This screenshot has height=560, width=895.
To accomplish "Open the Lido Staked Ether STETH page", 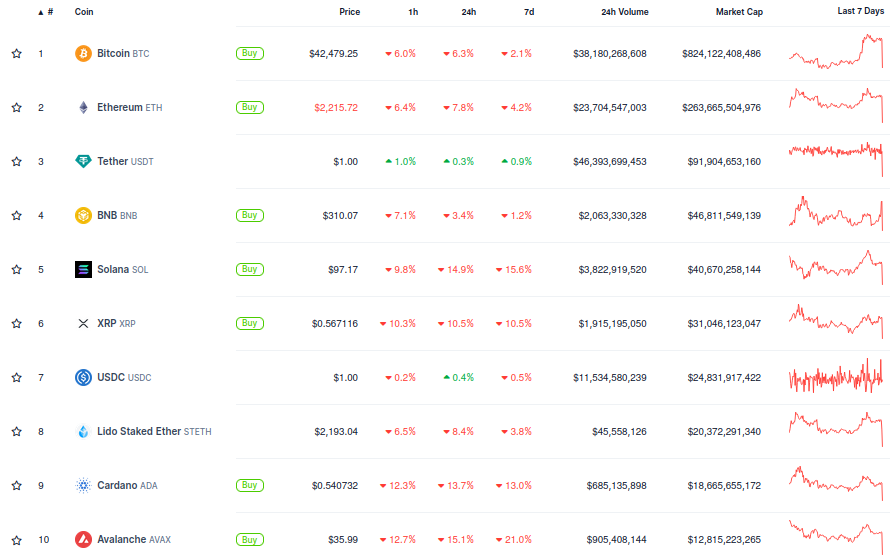I will tap(154, 432).
